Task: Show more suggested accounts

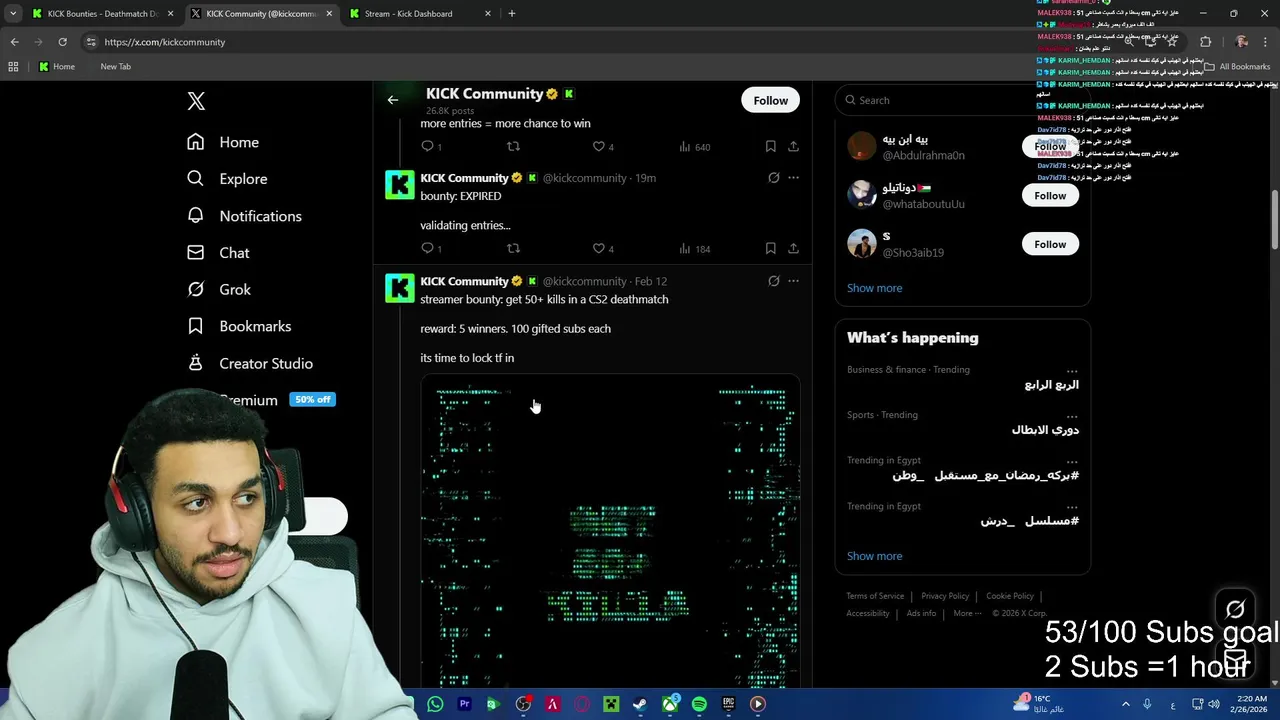Action: (x=874, y=288)
